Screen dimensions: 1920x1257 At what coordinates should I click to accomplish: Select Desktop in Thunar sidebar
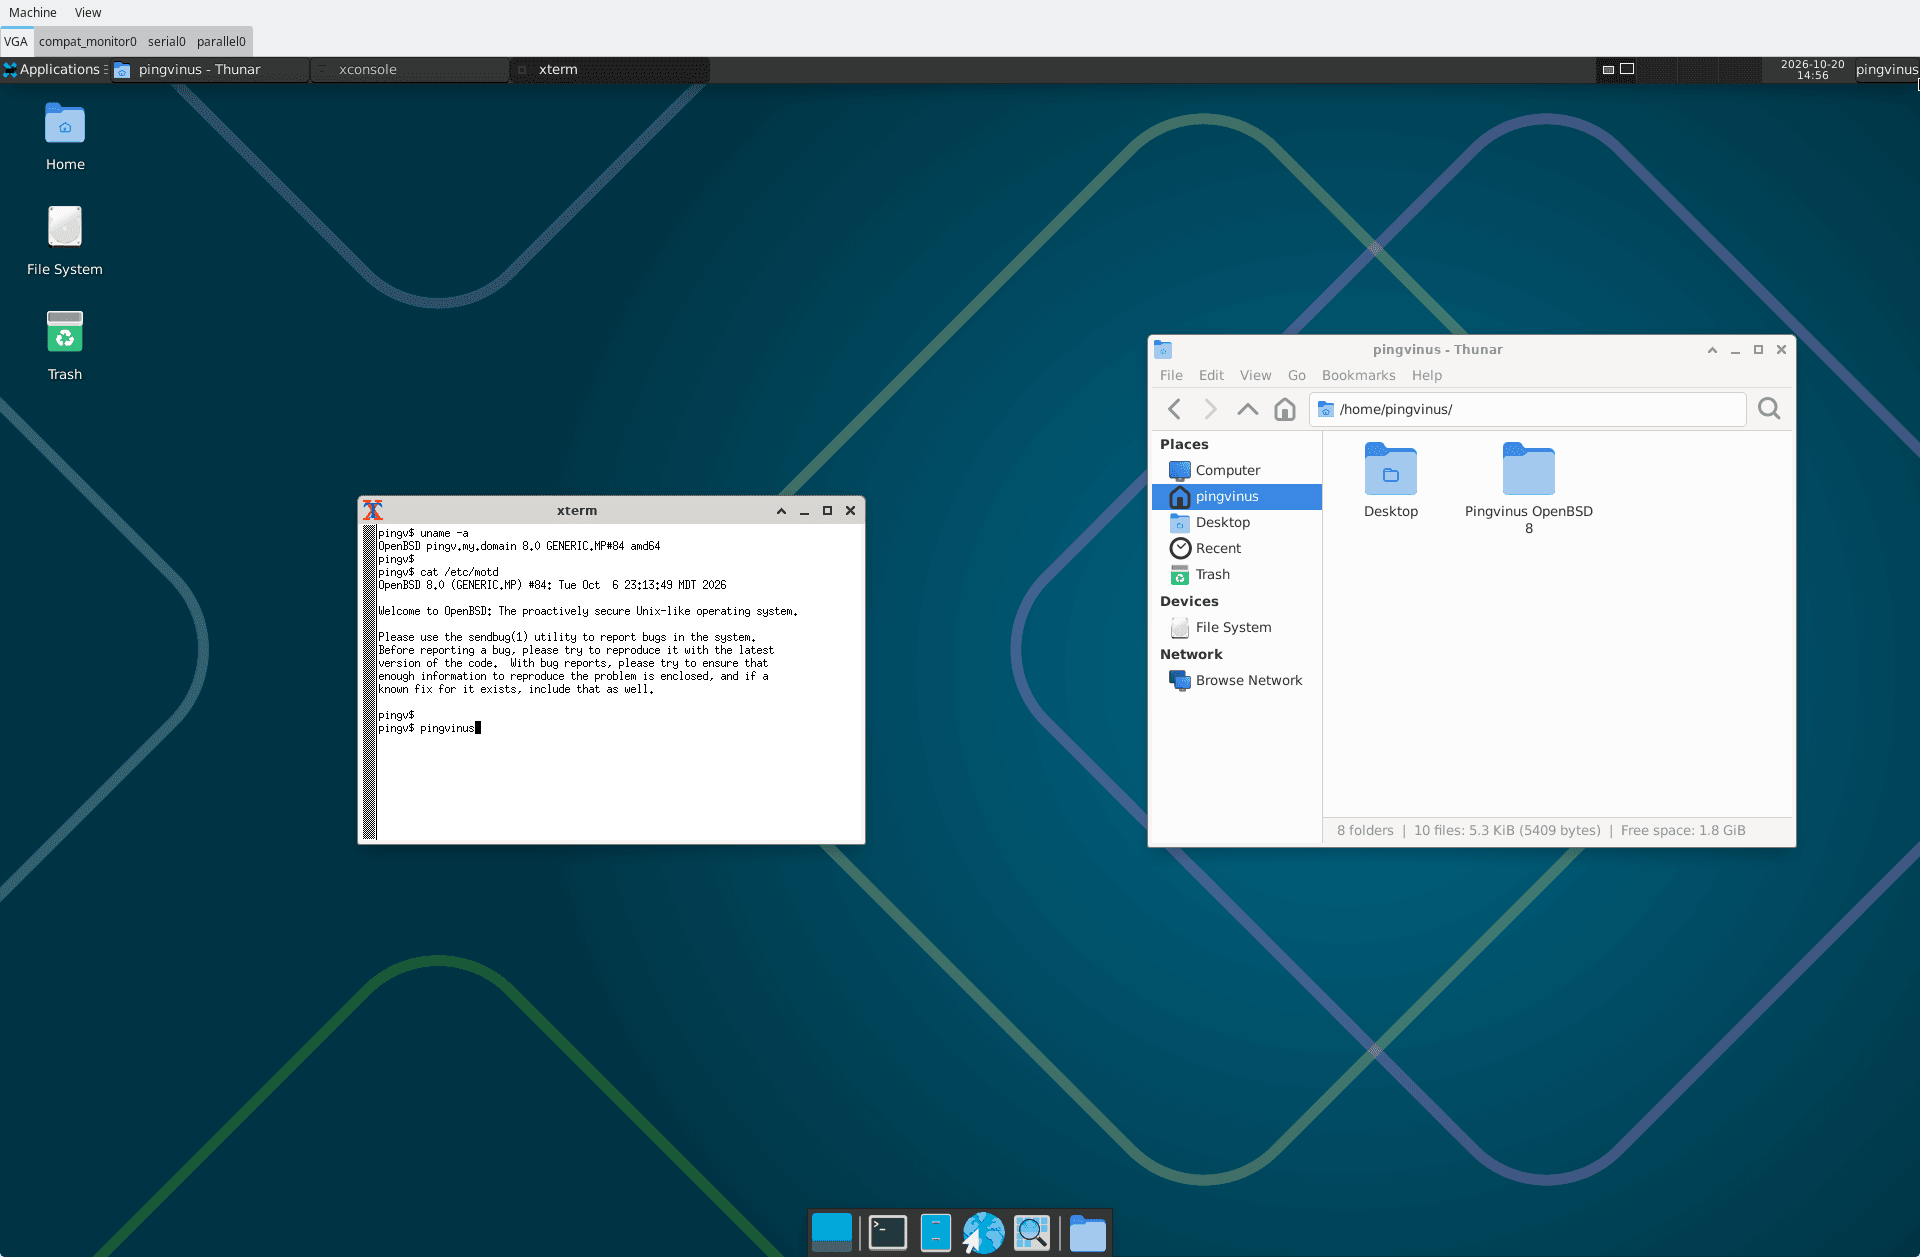click(1237, 522)
